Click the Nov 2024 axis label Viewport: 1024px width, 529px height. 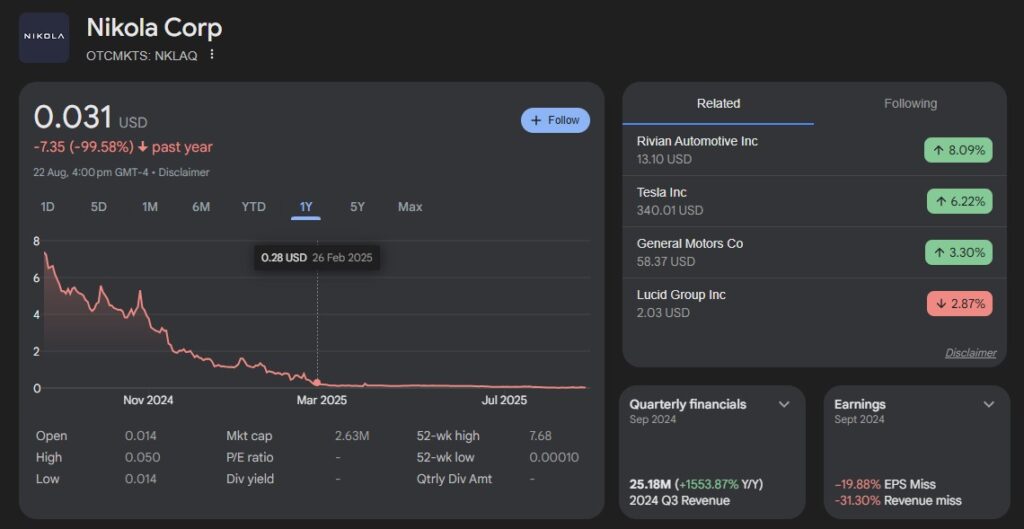tap(148, 400)
